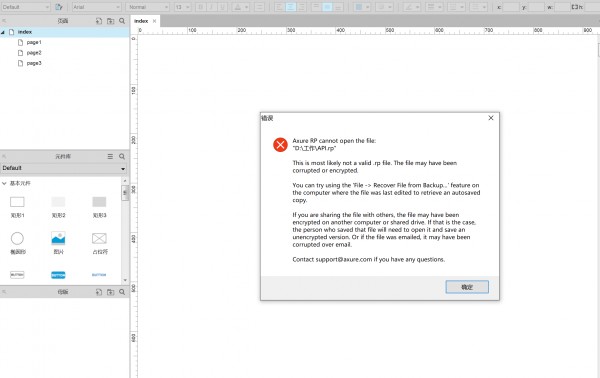The height and width of the screenshot is (378, 600).
Task: Align text to the right
Action: pos(302,7)
